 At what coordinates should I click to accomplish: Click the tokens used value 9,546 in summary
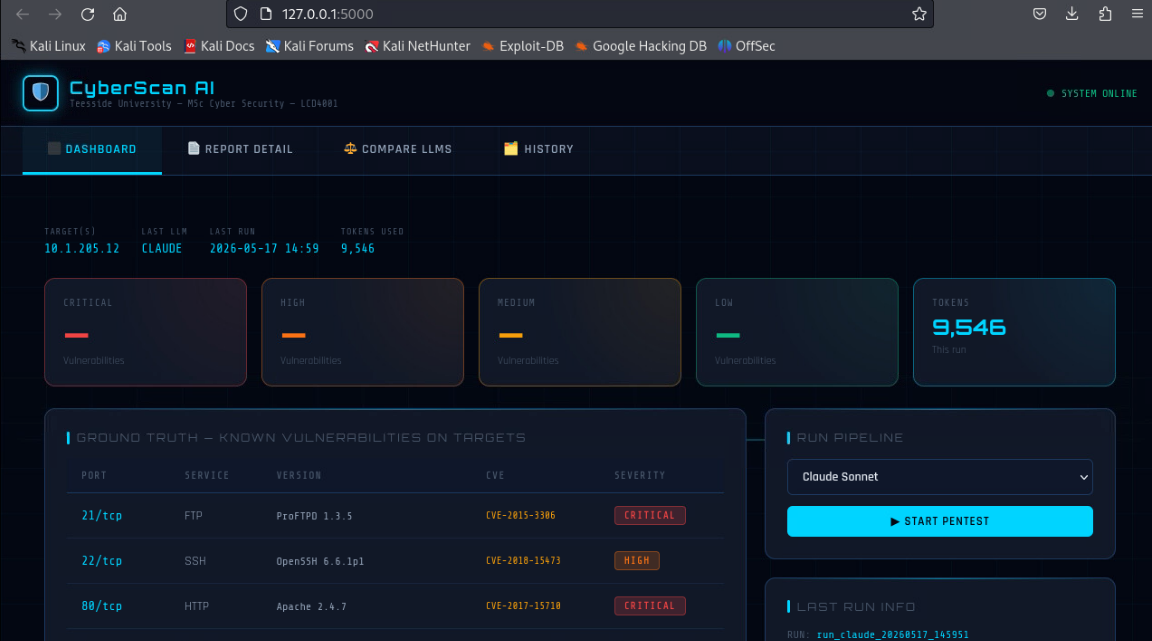click(x=358, y=248)
